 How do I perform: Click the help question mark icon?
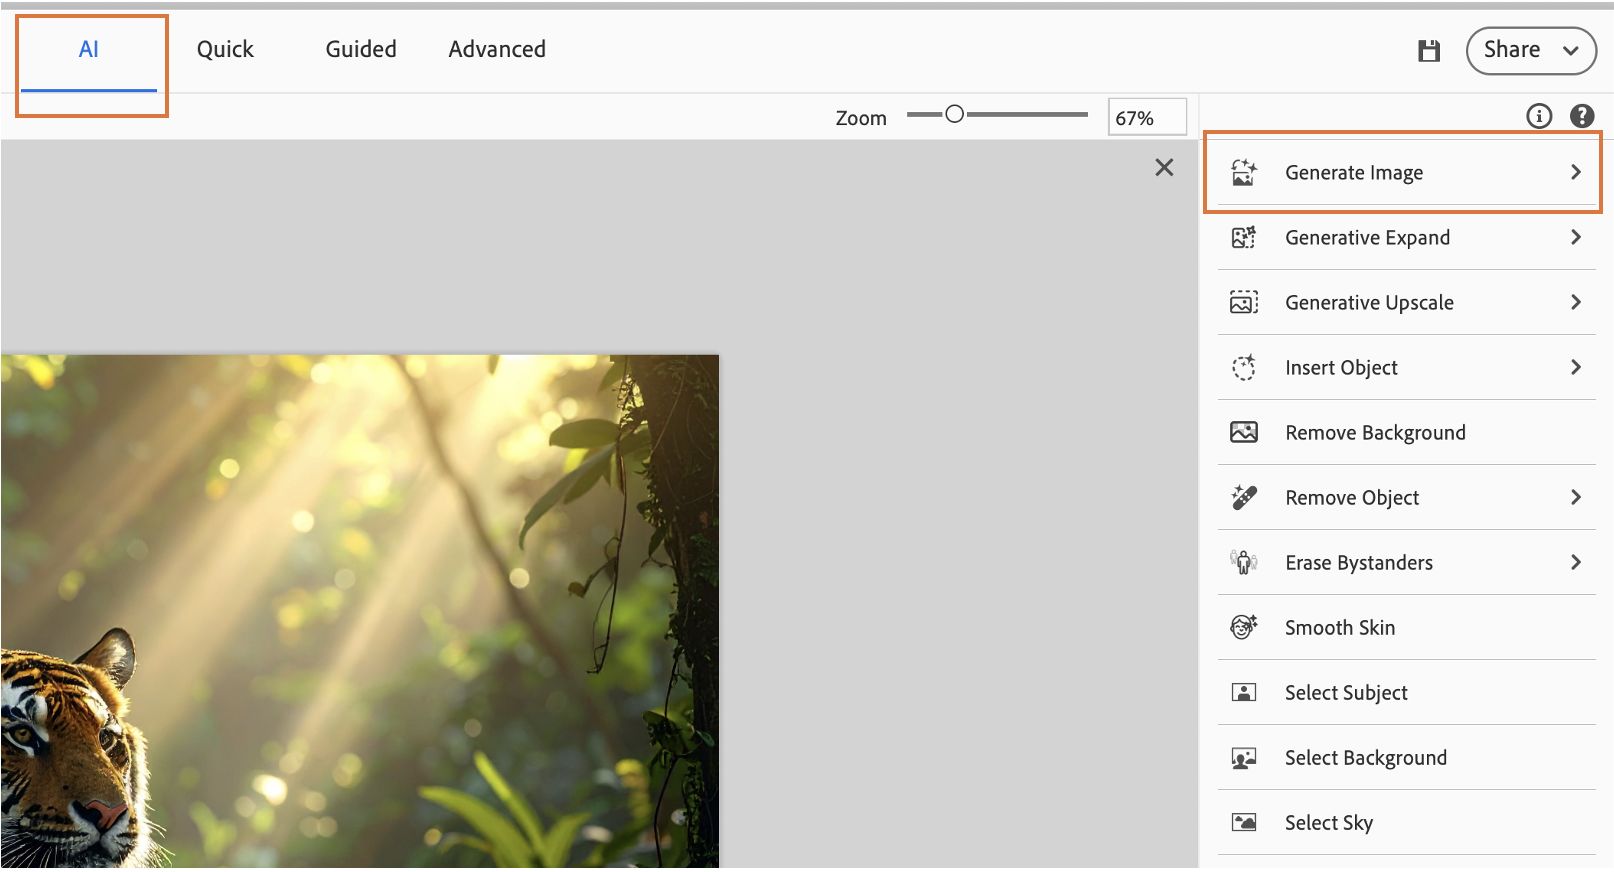(1582, 116)
